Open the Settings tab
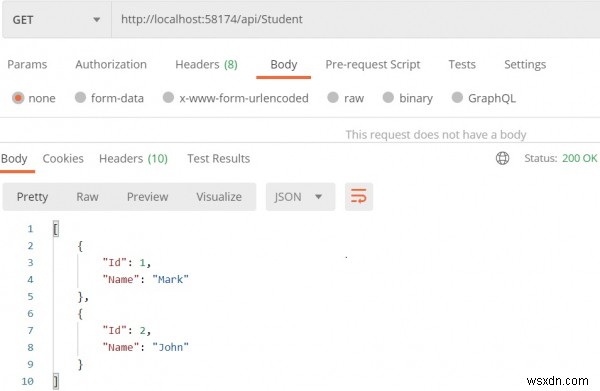The width and height of the screenshot is (600, 391). [525, 64]
